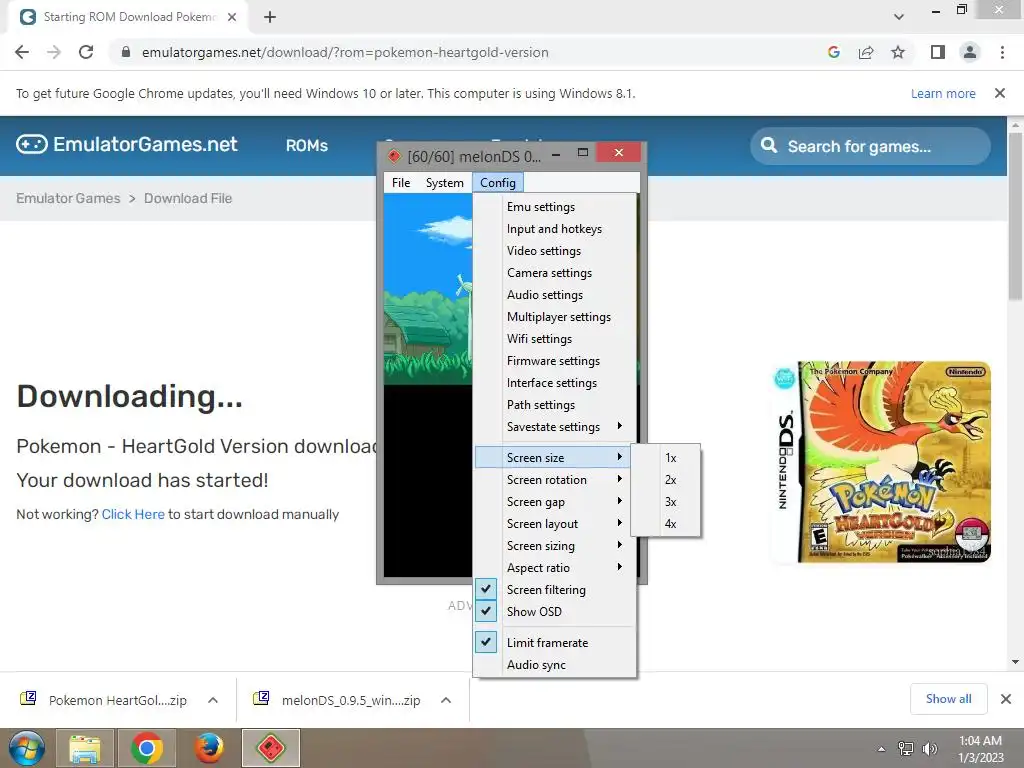
Task: Open Emu settings
Action: tap(554, 207)
